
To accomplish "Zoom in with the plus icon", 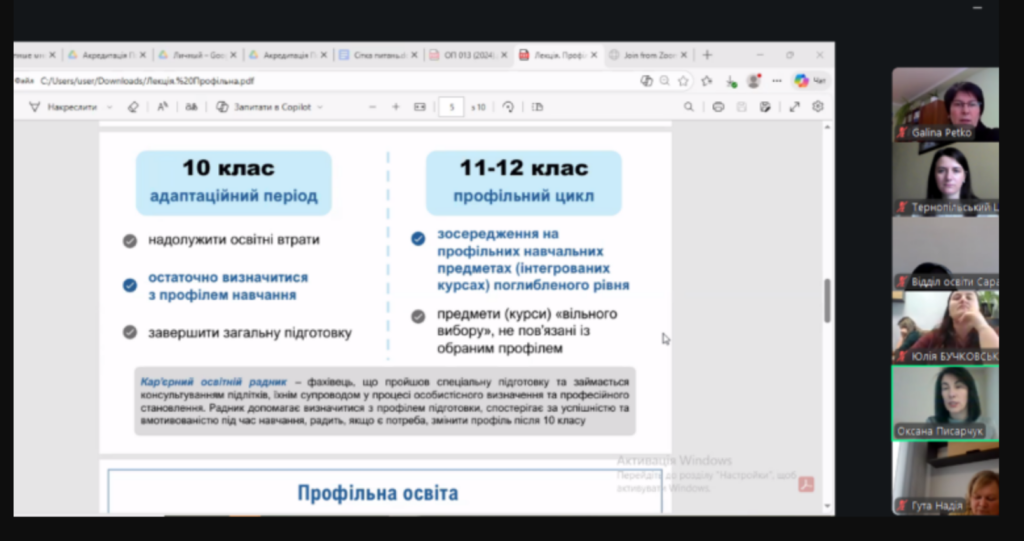I will tap(395, 107).
